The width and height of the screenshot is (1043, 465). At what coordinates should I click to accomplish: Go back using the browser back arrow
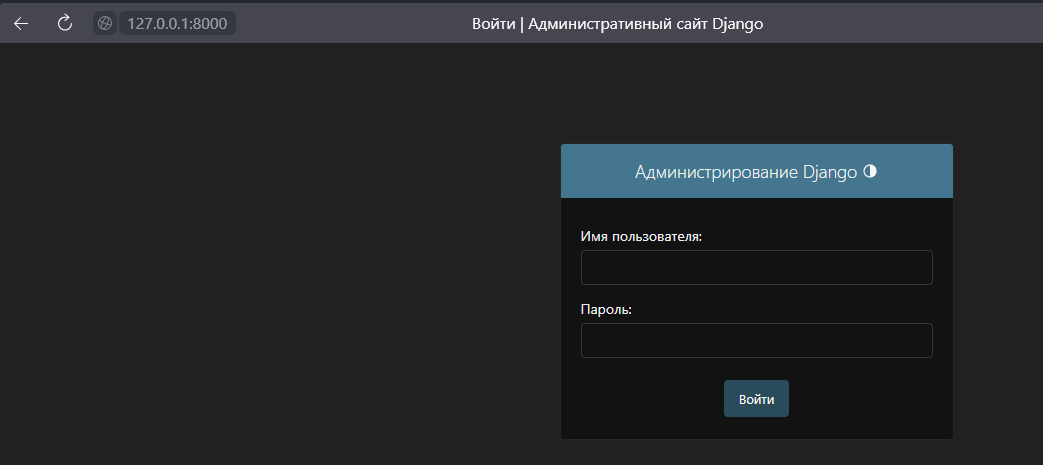(21, 23)
